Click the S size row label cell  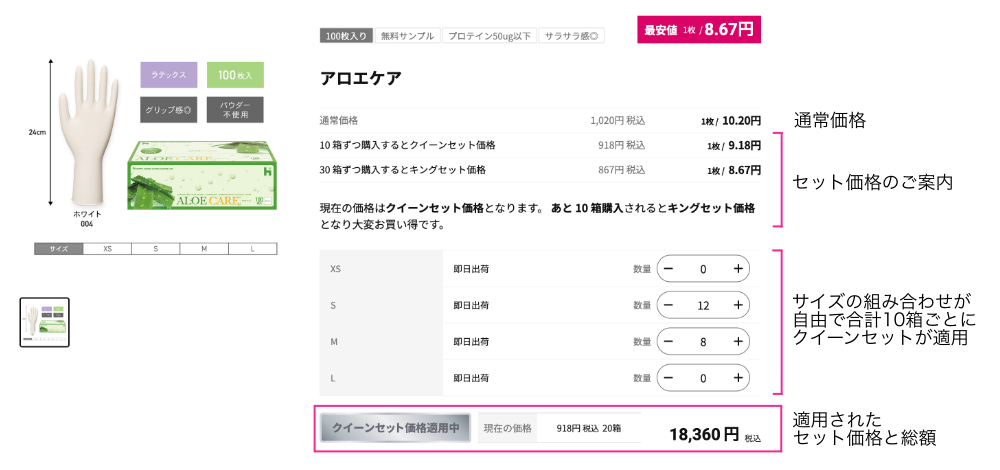point(381,305)
